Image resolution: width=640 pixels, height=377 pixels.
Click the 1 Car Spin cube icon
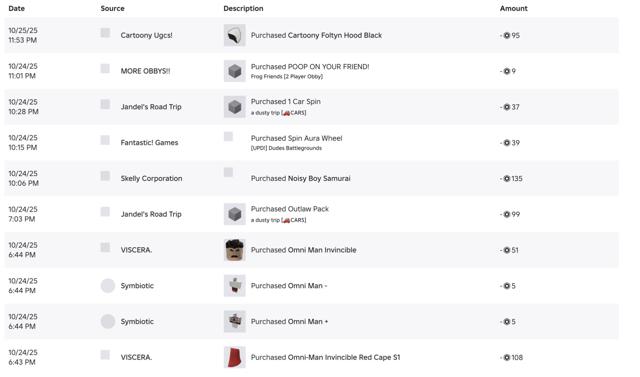pyautogui.click(x=235, y=107)
